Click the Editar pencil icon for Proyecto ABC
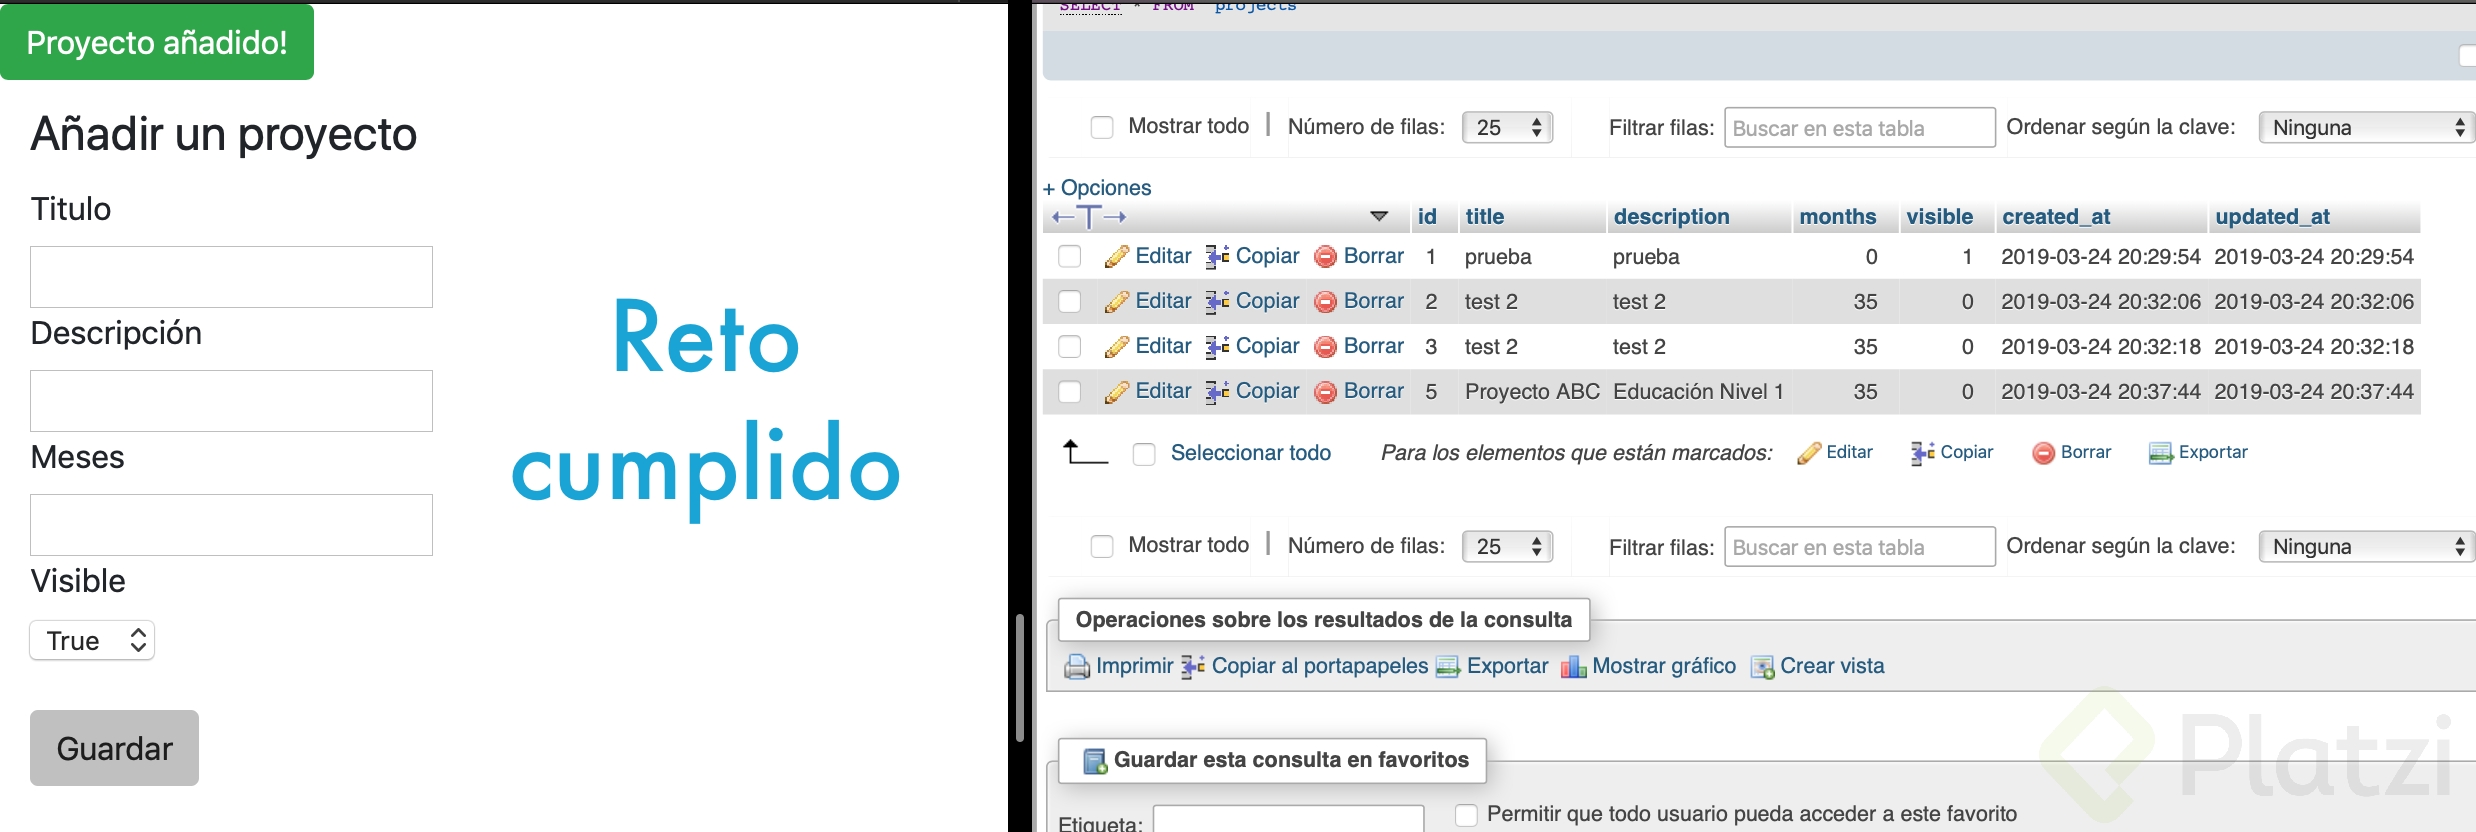Image resolution: width=2476 pixels, height=832 pixels. (x=1116, y=392)
